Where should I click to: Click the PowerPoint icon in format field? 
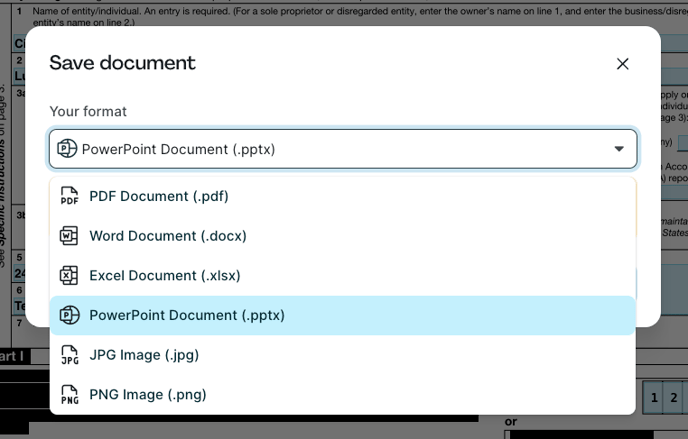[67, 149]
